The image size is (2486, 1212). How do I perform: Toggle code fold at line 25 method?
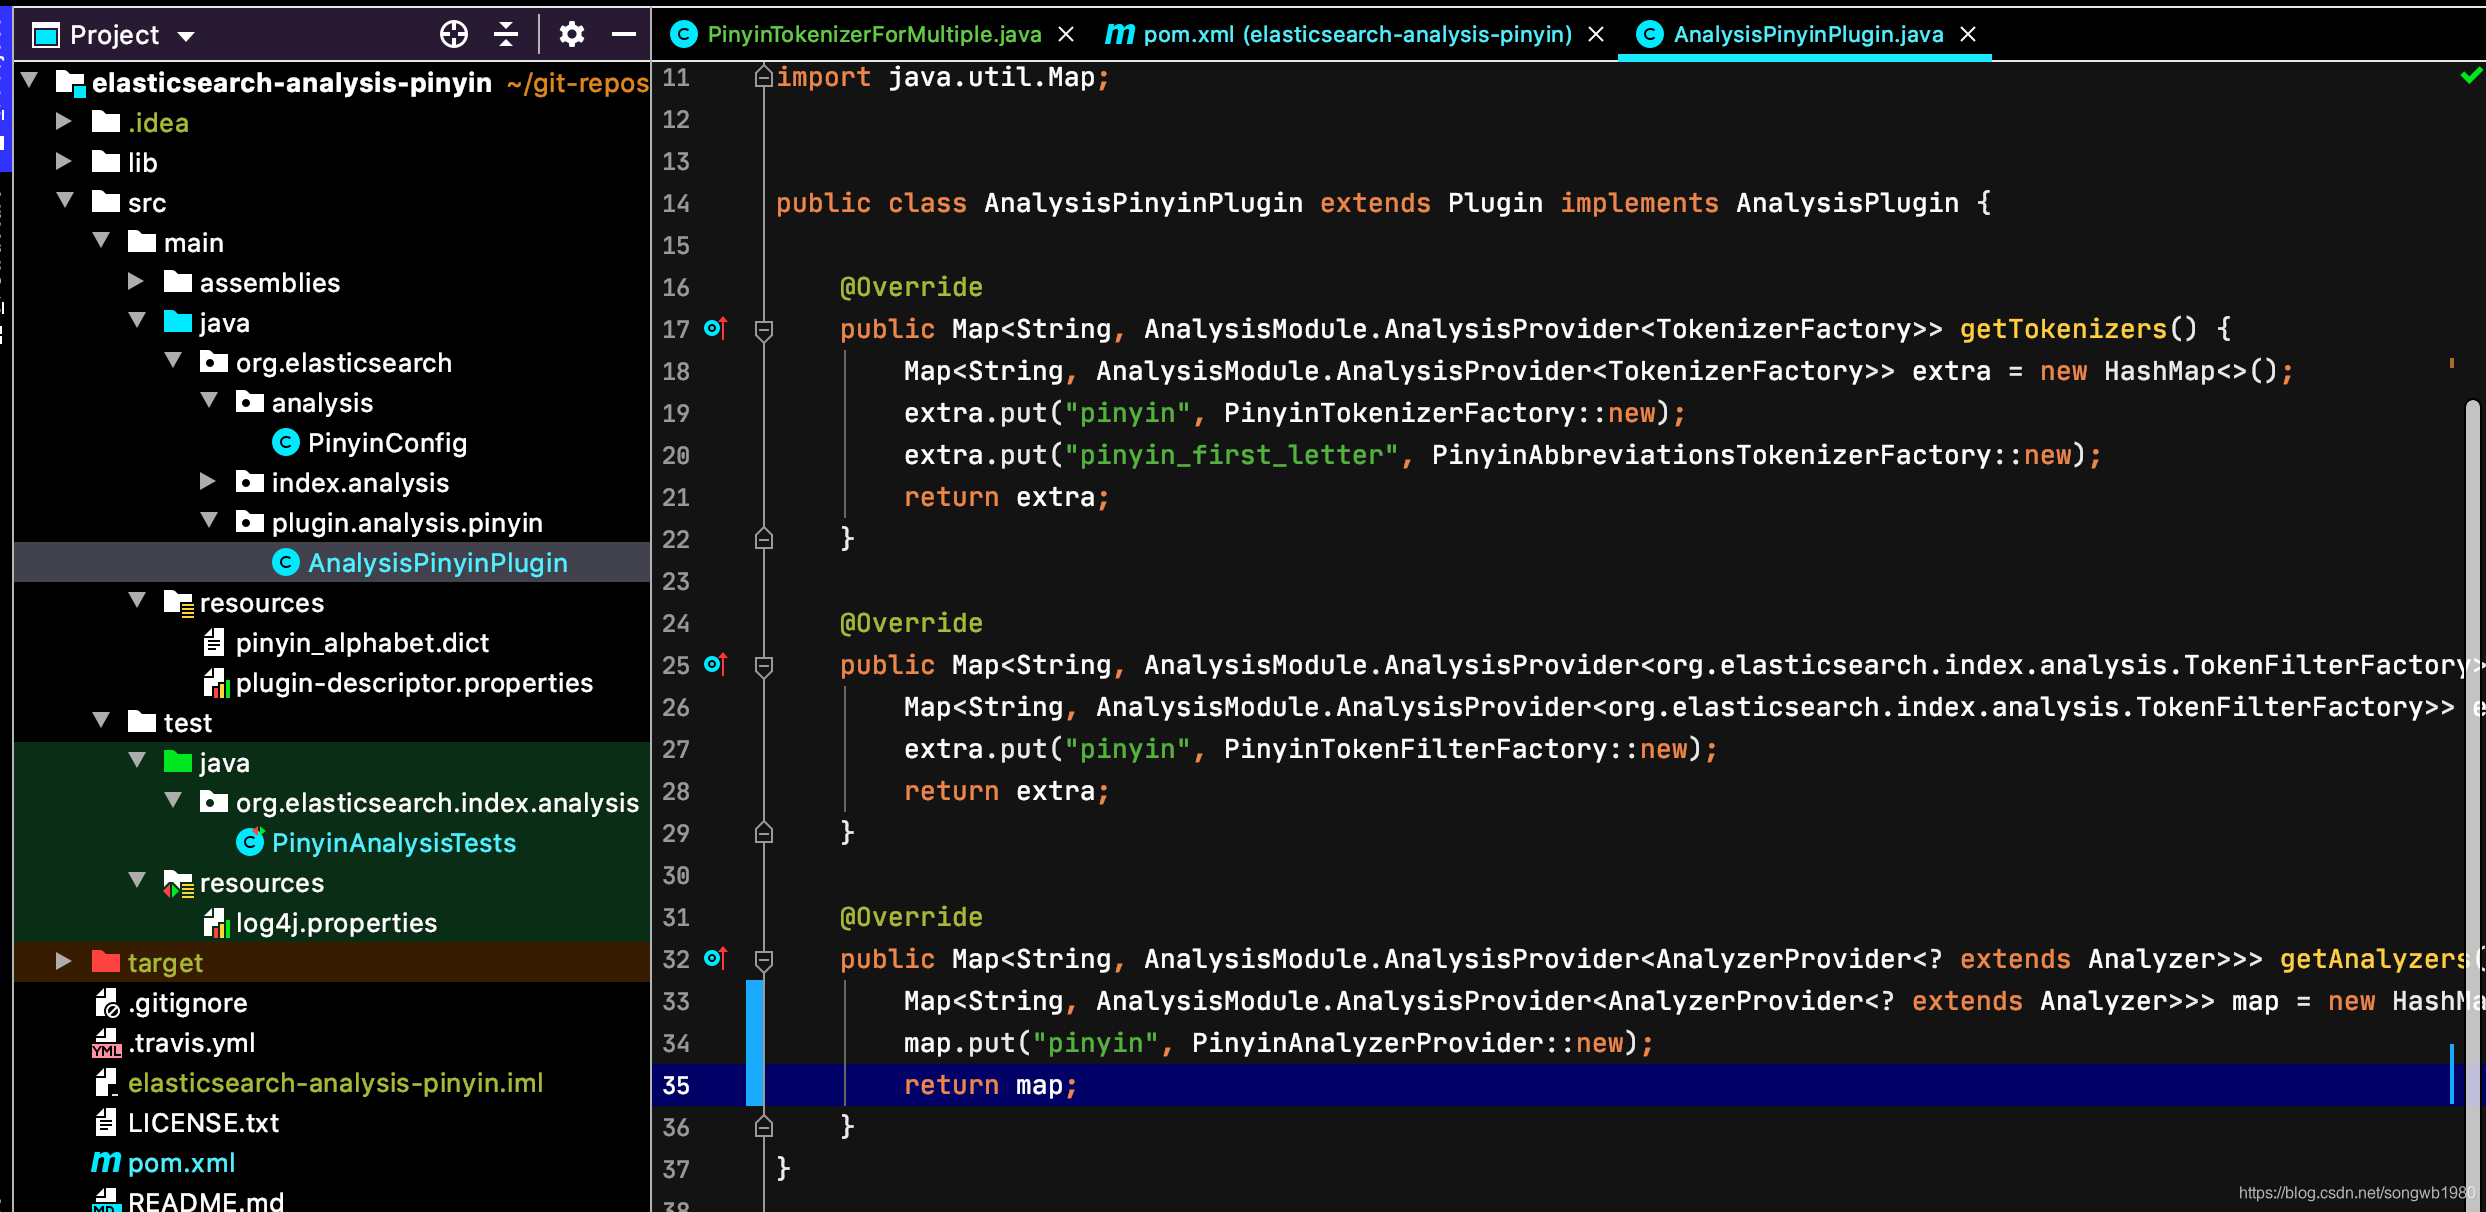pyautogui.click(x=764, y=666)
